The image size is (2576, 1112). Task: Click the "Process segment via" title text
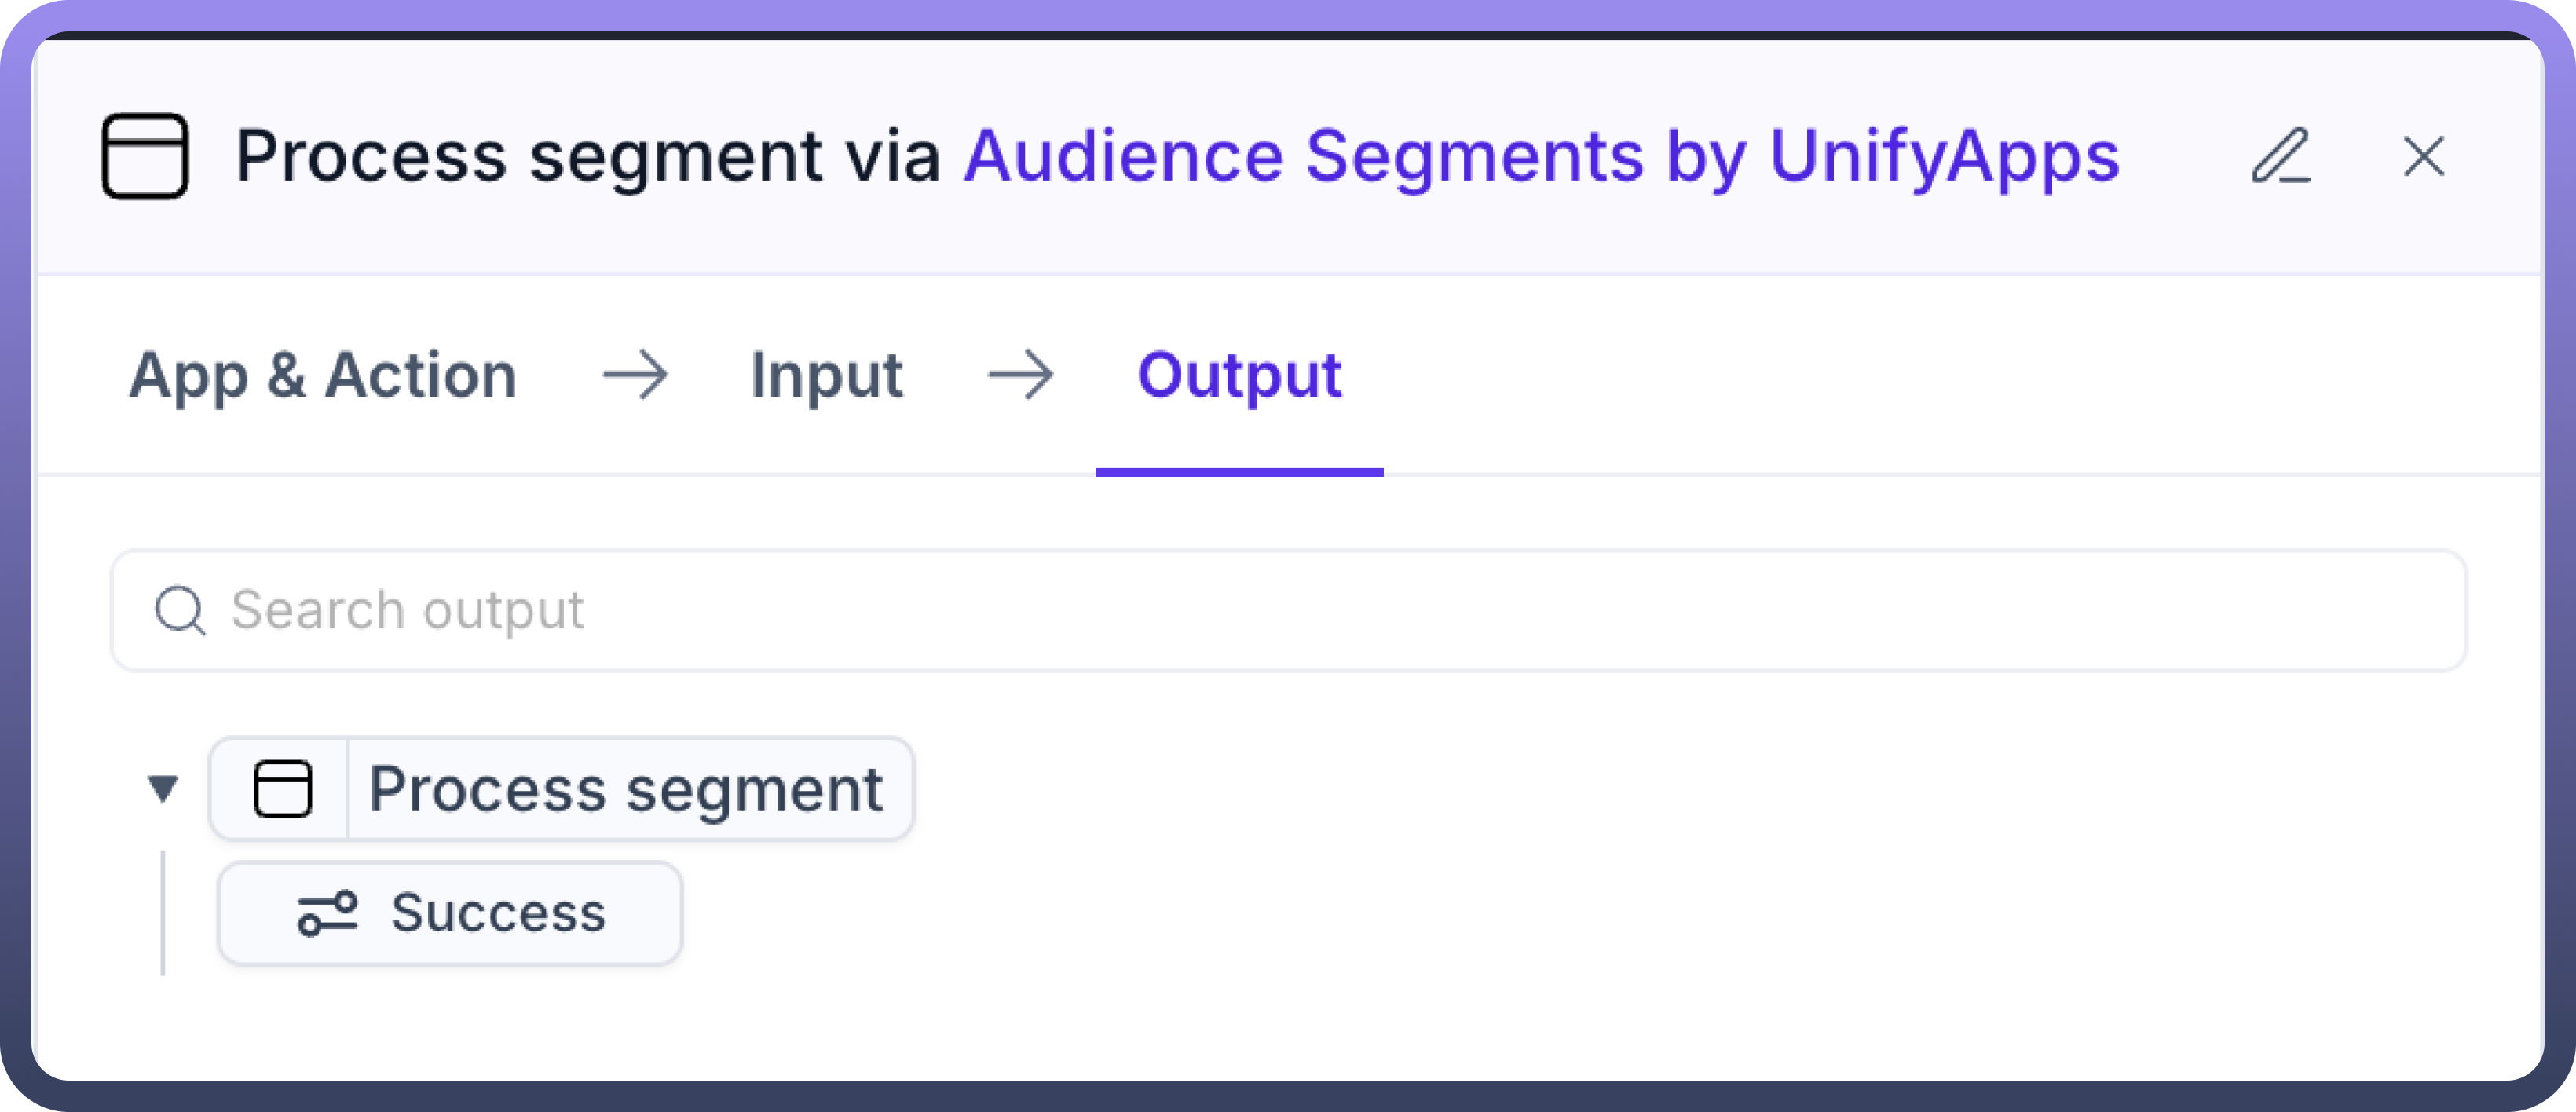(588, 156)
